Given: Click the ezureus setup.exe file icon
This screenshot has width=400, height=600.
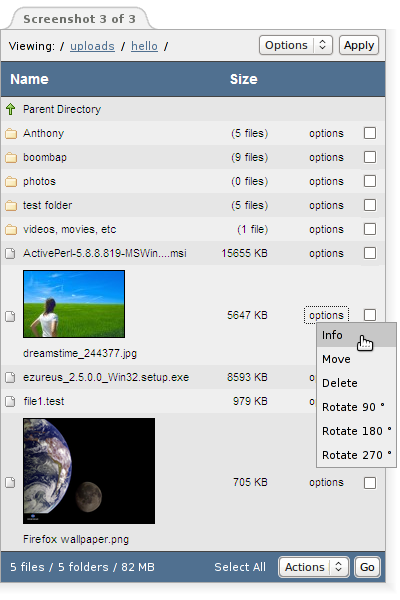Looking at the screenshot, I should tap(10, 378).
